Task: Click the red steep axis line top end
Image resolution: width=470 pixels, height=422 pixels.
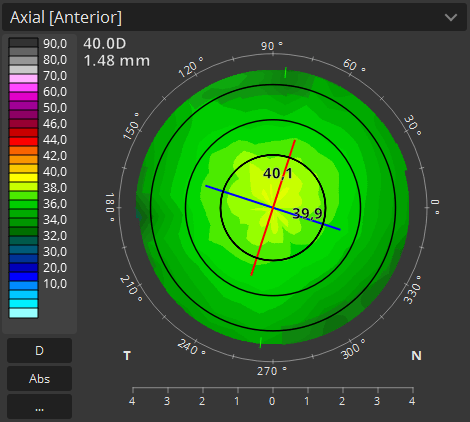Action: (x=295, y=141)
